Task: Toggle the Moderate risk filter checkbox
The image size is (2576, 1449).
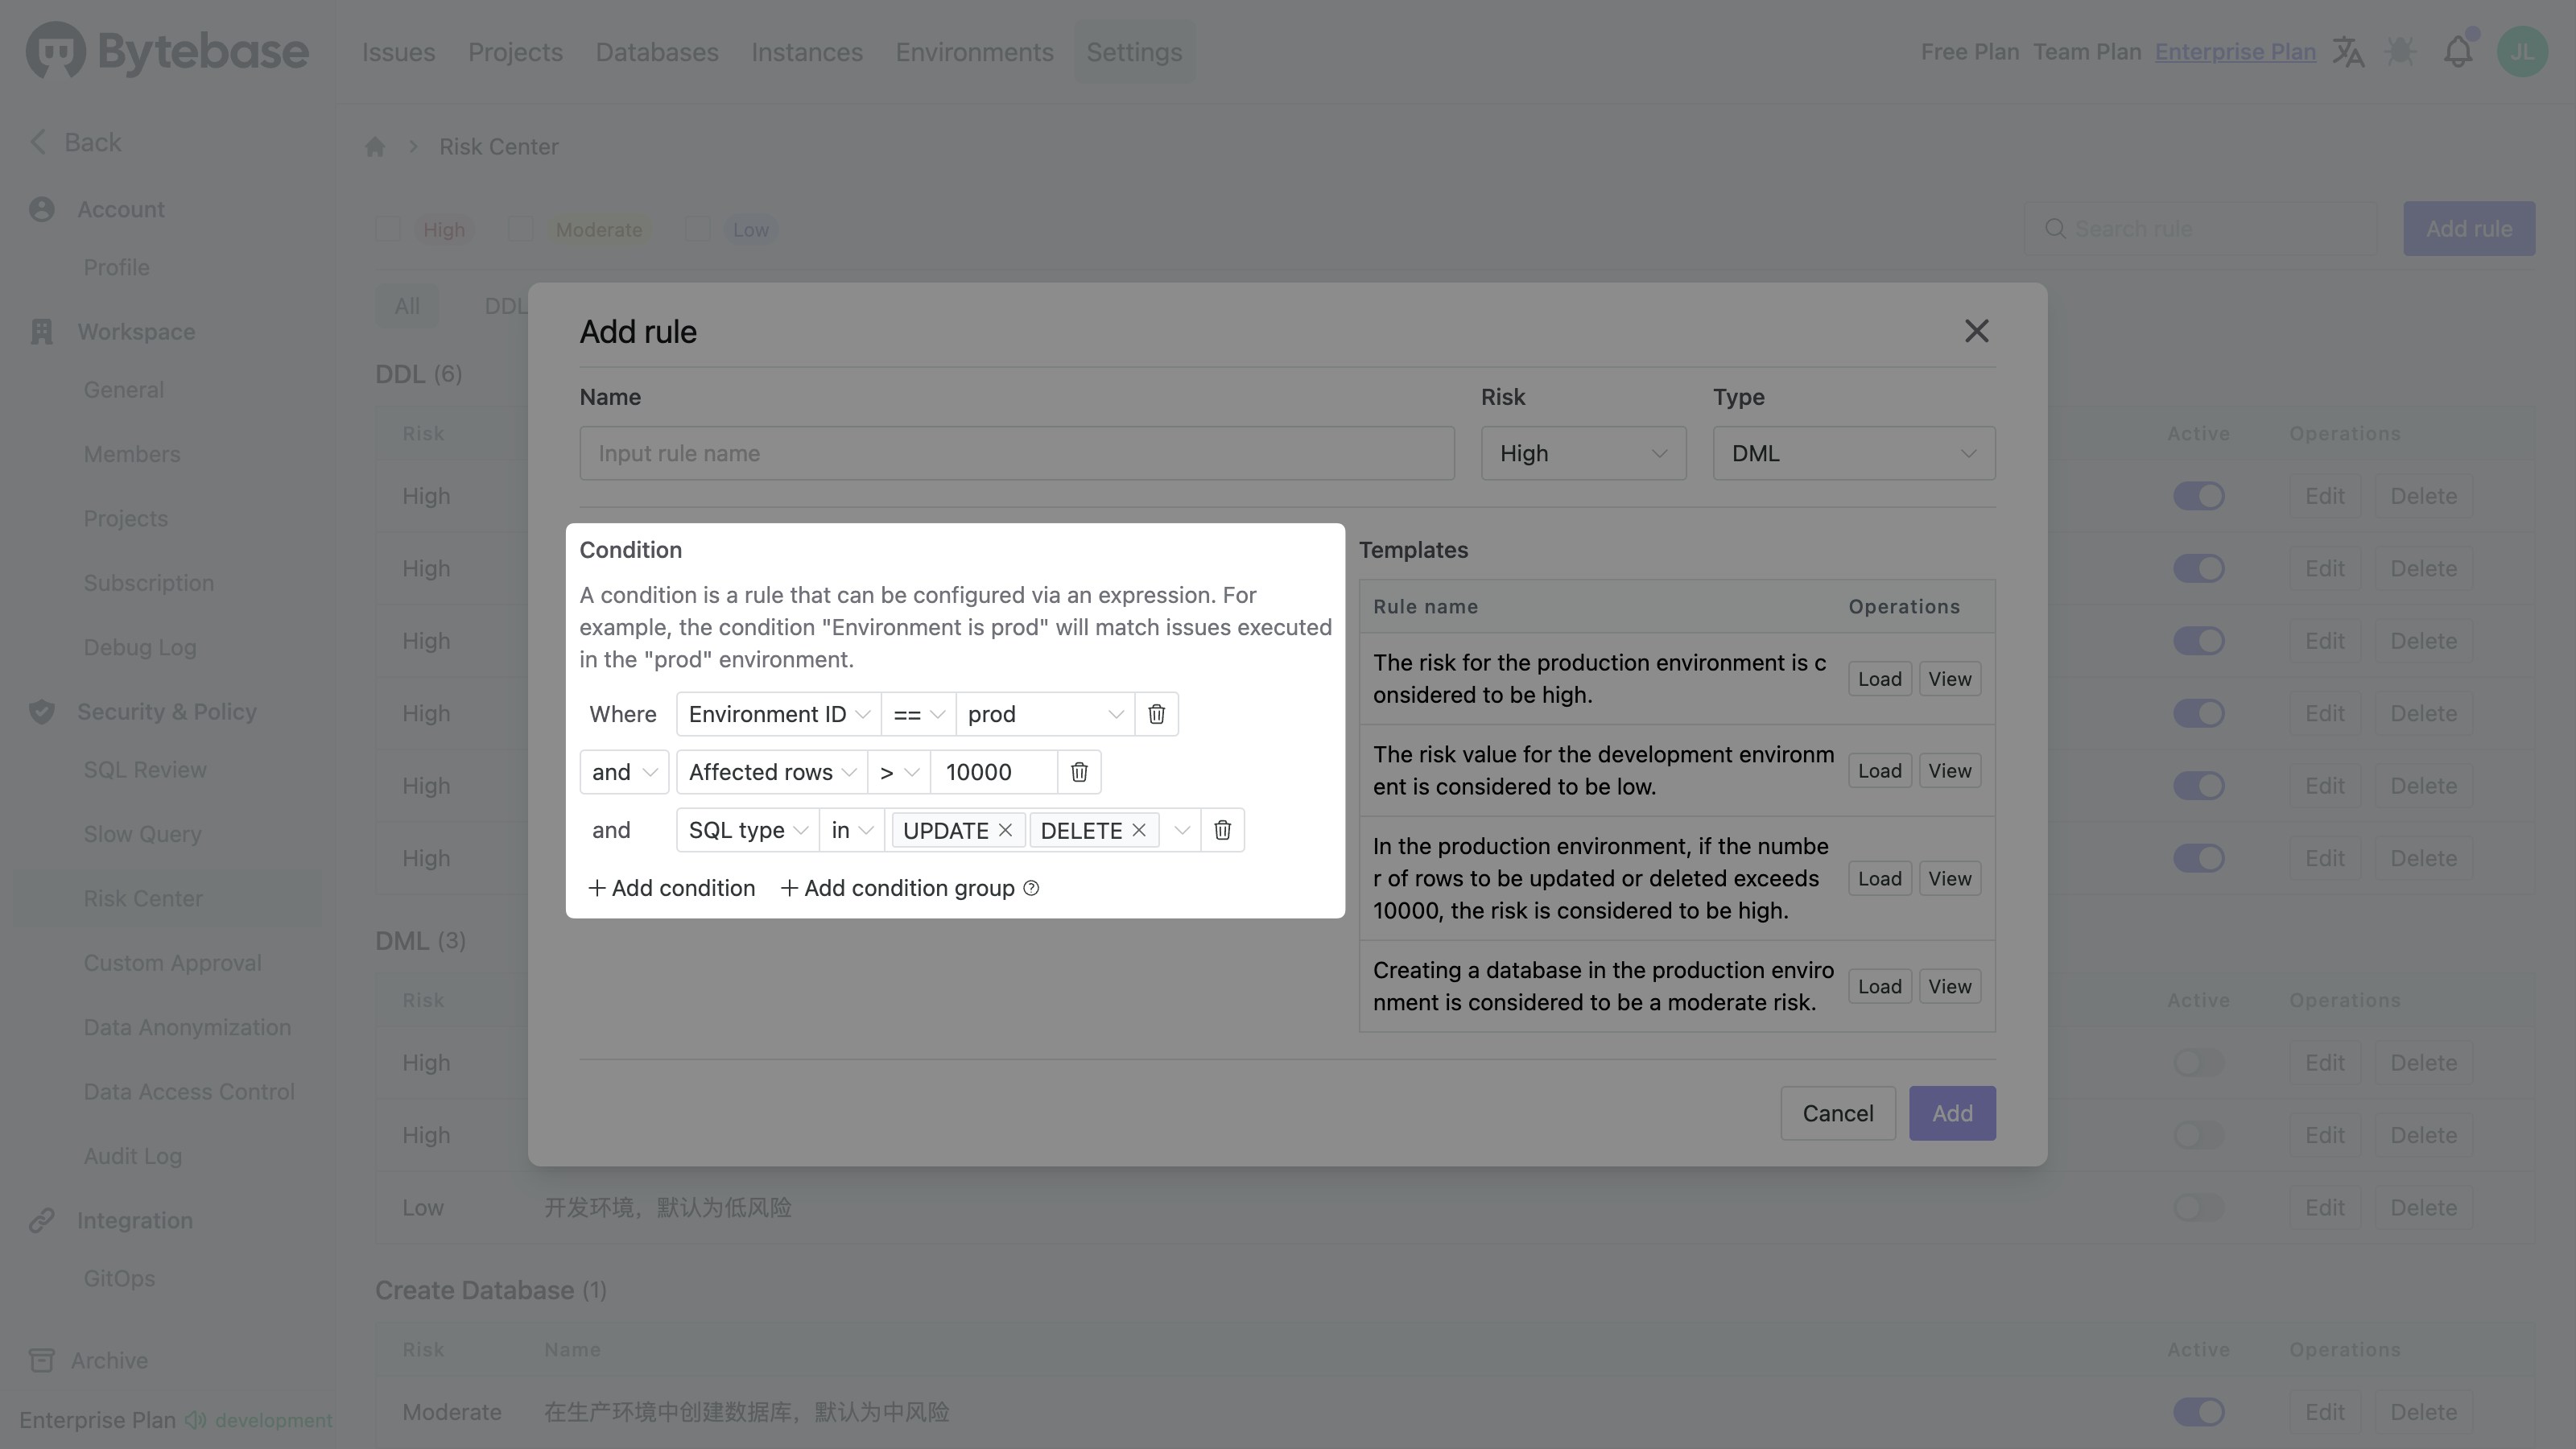Action: (520, 229)
